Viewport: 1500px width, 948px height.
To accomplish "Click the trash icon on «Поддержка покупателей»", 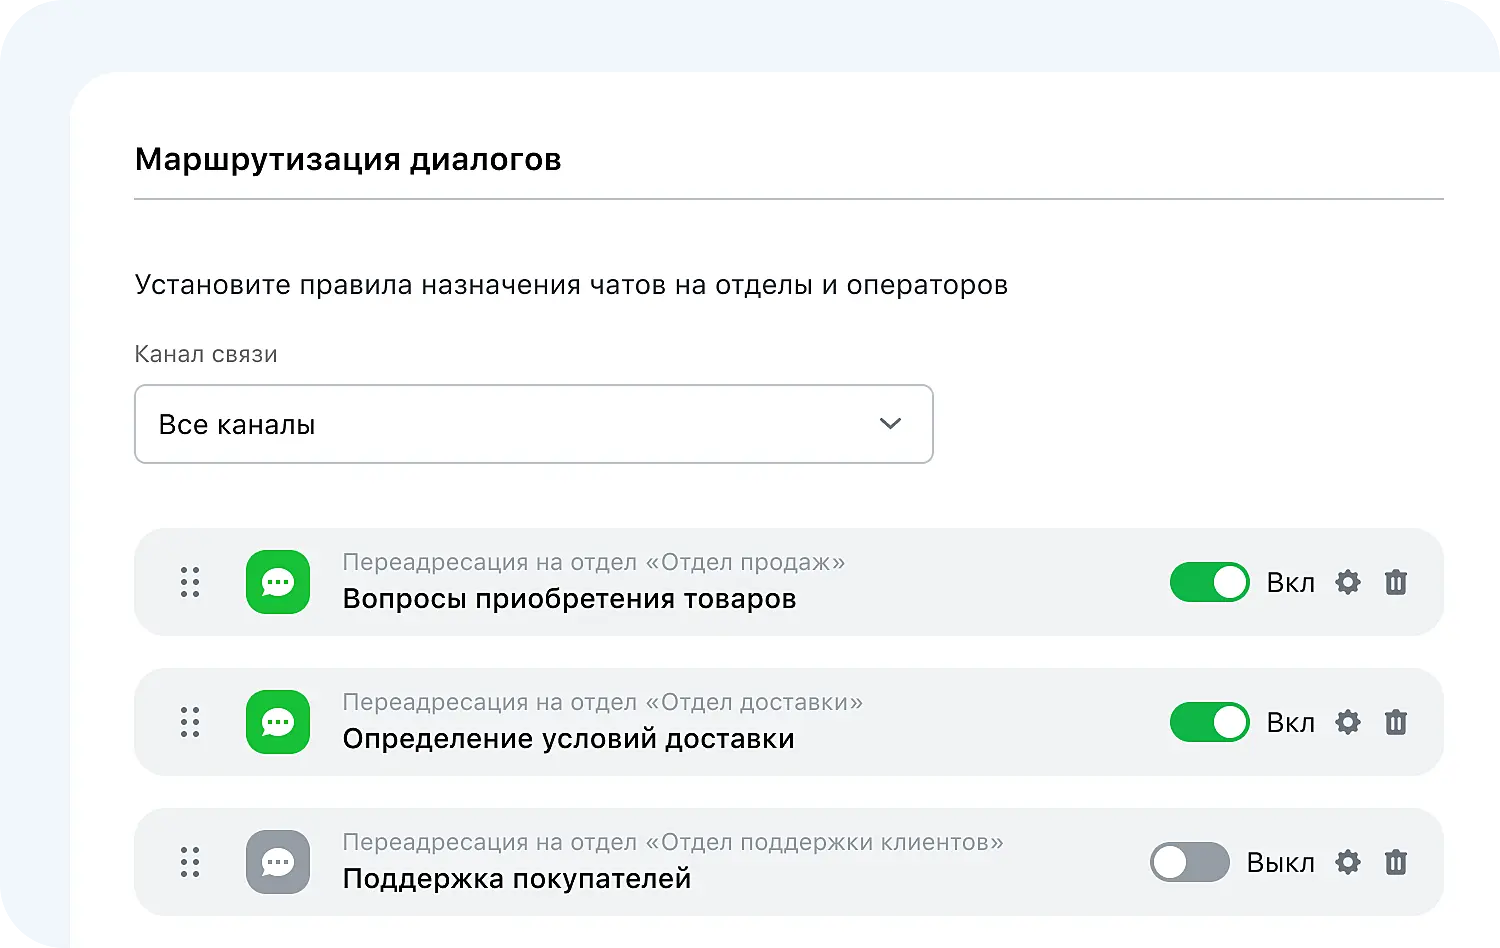I will (1396, 862).
